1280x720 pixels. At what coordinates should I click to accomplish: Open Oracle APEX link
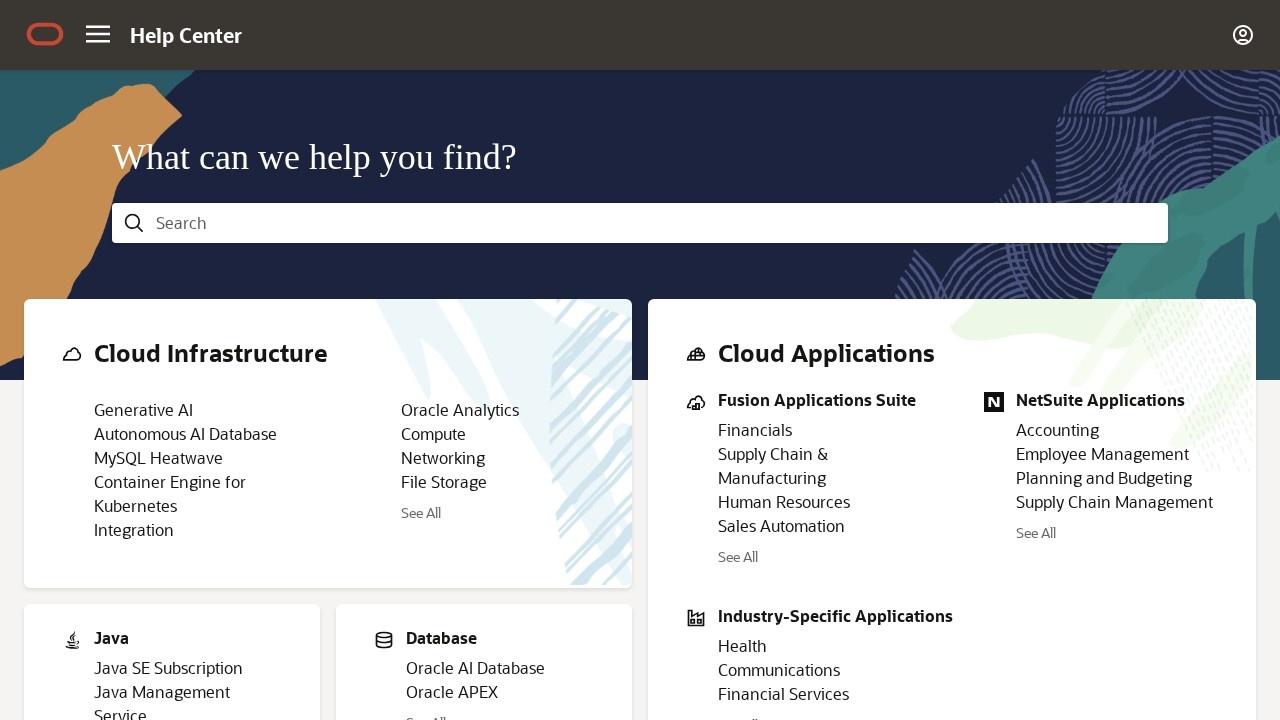(x=452, y=692)
